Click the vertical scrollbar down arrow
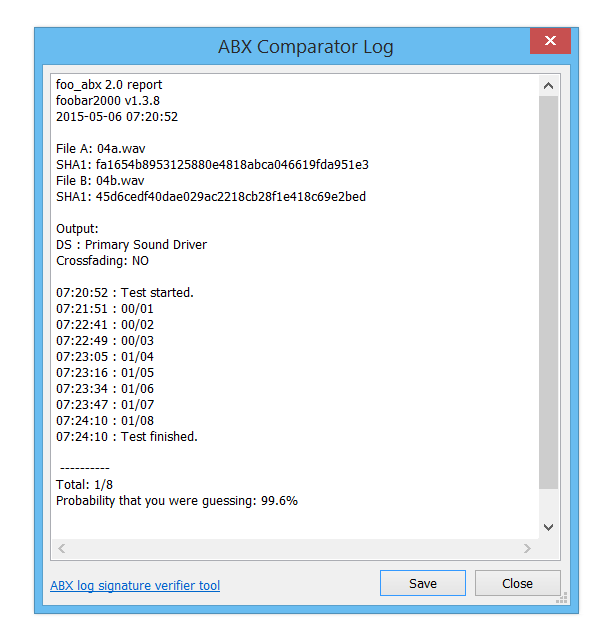Viewport: 605px width, 641px height. point(549,527)
